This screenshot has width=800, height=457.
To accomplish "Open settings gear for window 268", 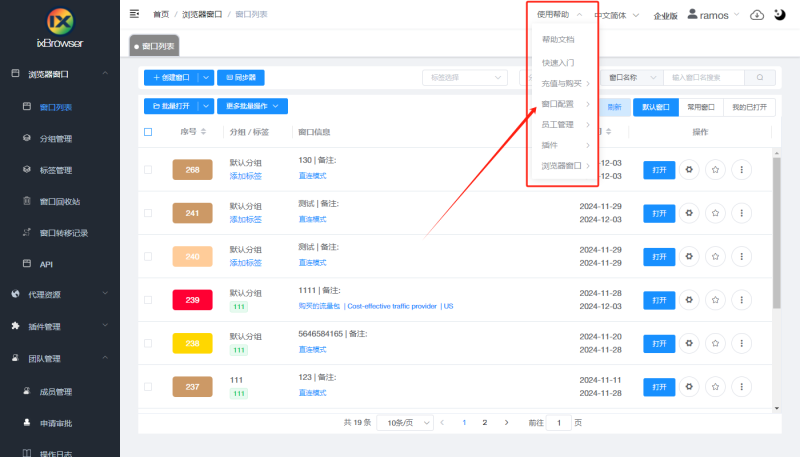I will [689, 169].
